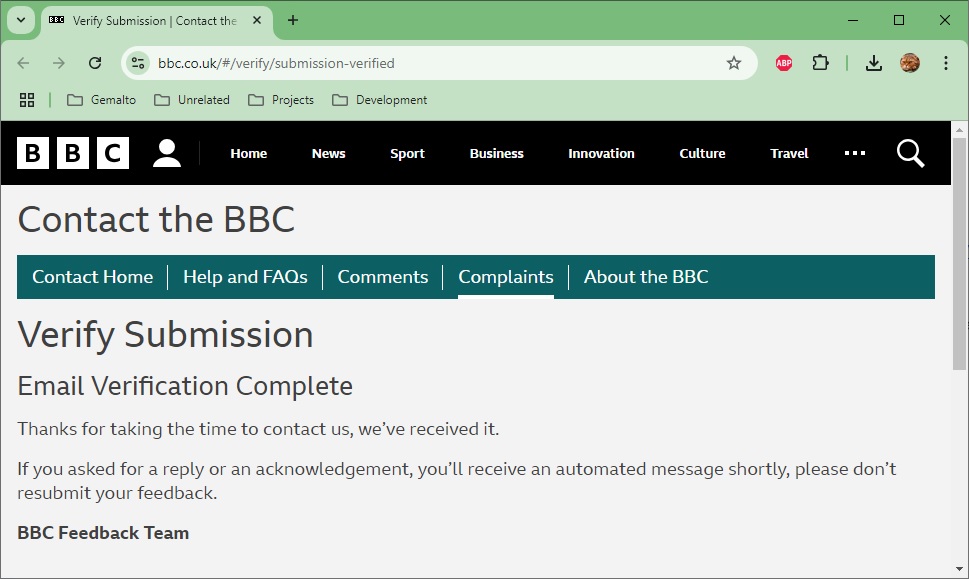Bookmark this page with the star icon
This screenshot has width=969, height=579.
[734, 63]
